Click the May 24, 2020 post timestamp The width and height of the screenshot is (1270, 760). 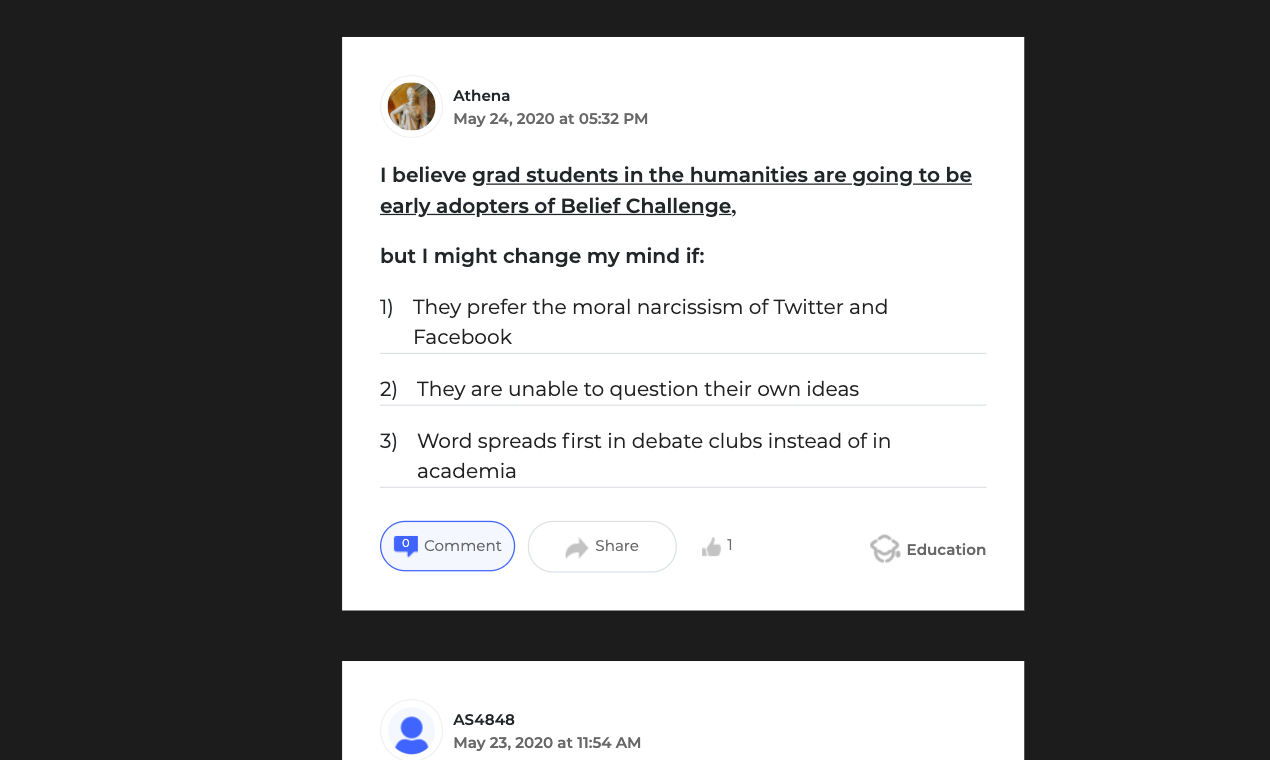click(550, 119)
